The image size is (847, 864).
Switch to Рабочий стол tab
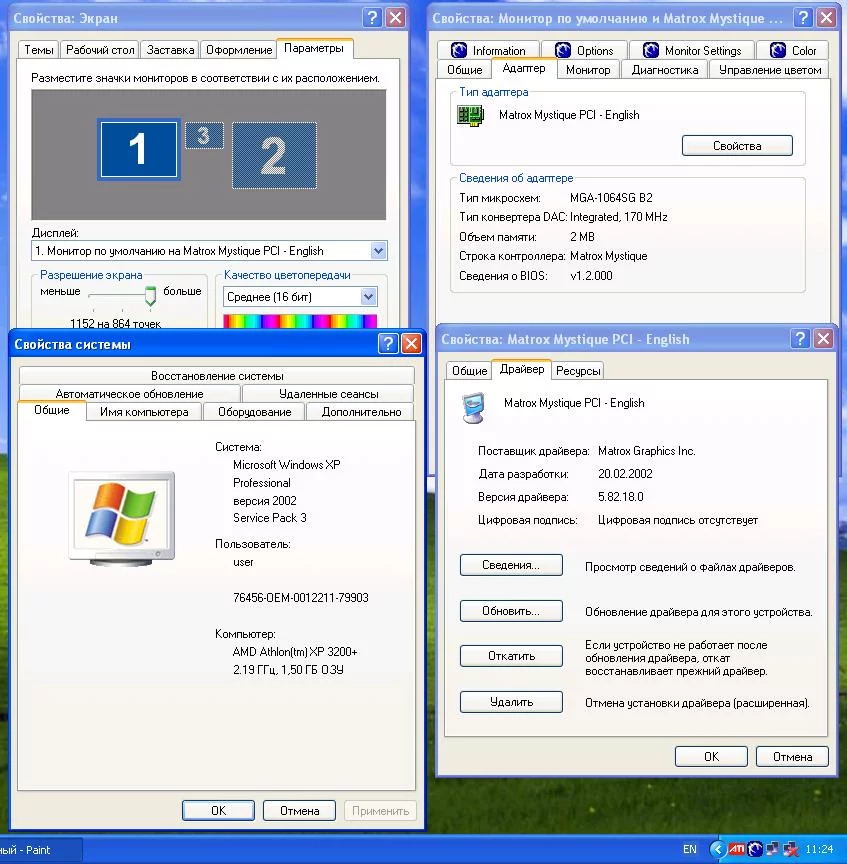100,50
